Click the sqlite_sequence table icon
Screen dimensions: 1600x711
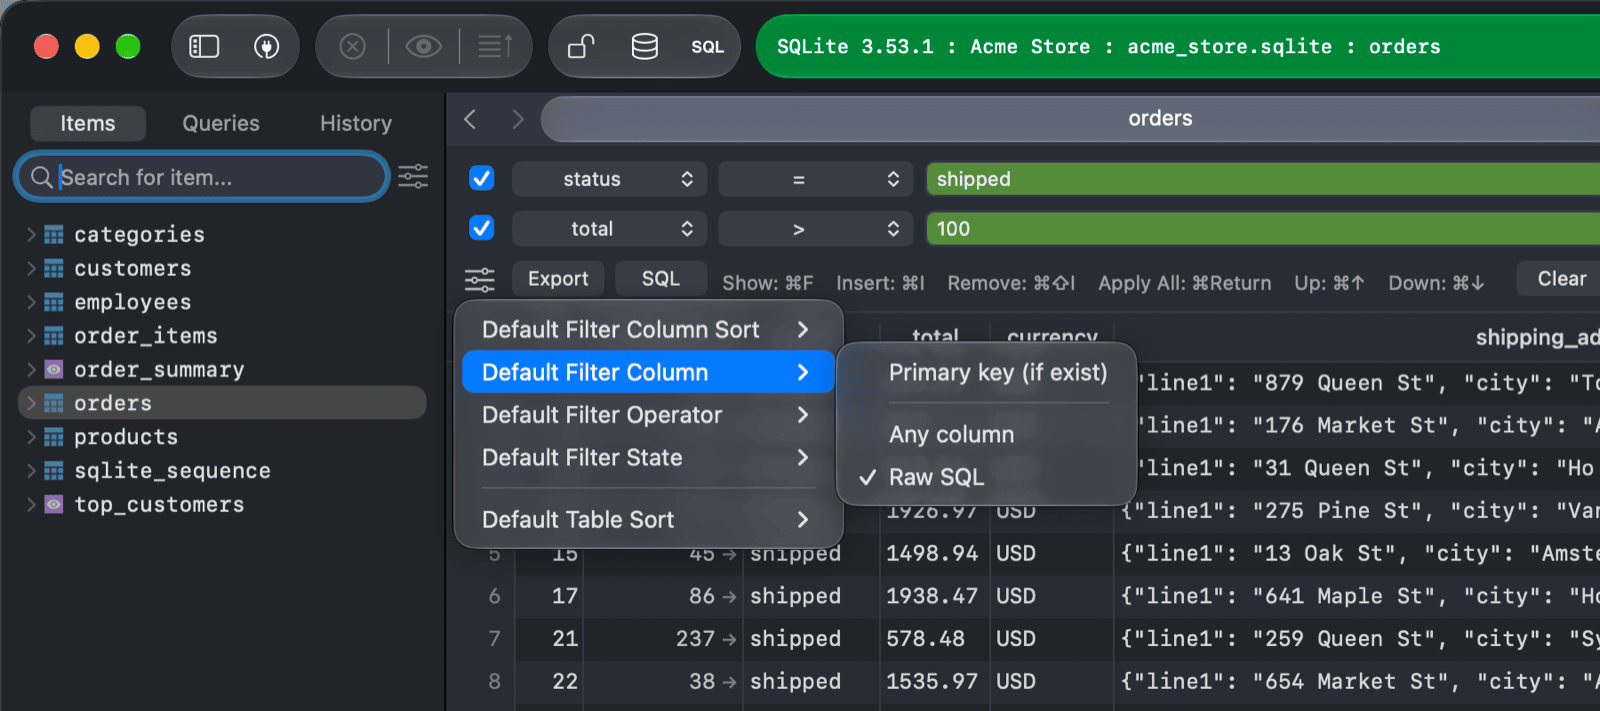54,471
